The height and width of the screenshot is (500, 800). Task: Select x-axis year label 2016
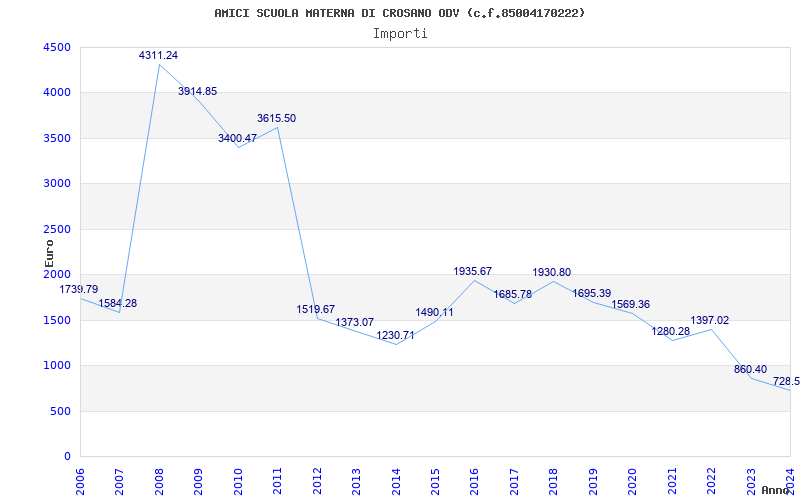[x=474, y=481]
